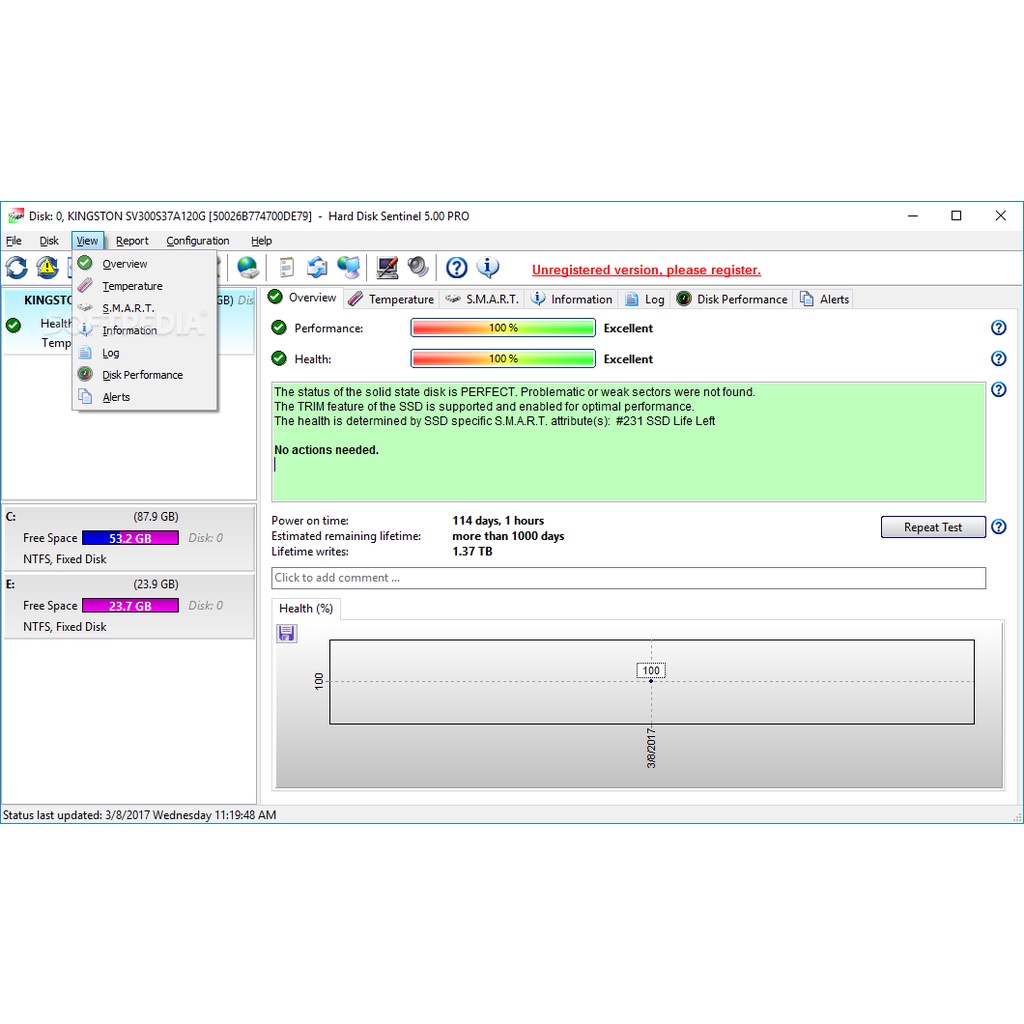Image resolution: width=1024 pixels, height=1024 pixels.
Task: Click 'Unregistered version, please register.' link
Action: click(646, 270)
